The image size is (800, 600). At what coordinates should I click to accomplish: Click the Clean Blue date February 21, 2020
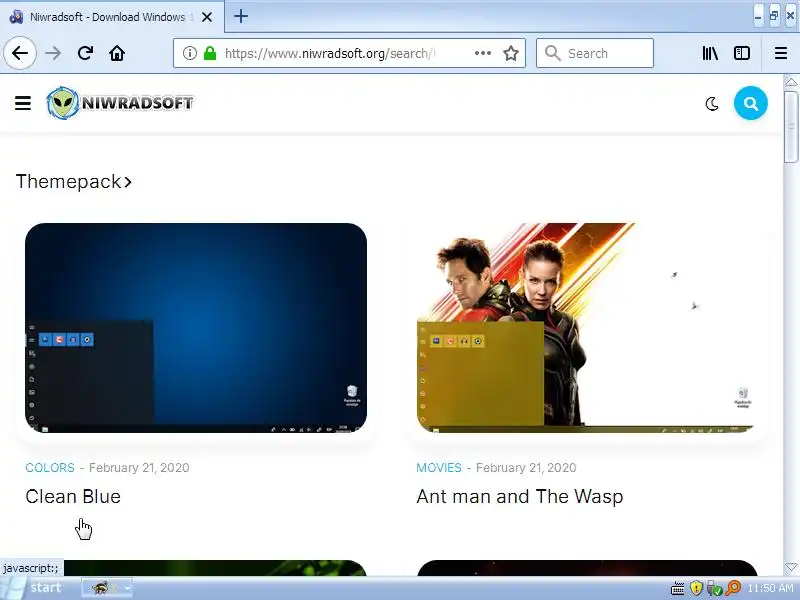[139, 468]
